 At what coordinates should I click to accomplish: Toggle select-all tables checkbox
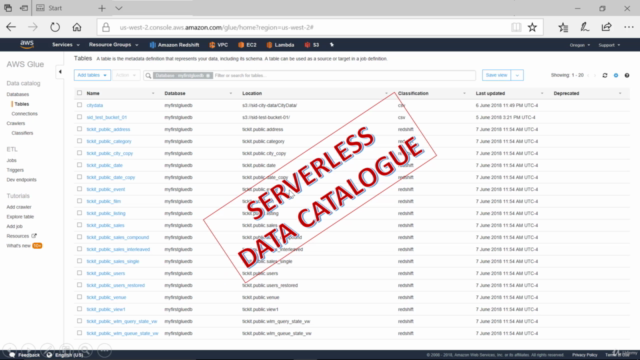pos(79,93)
